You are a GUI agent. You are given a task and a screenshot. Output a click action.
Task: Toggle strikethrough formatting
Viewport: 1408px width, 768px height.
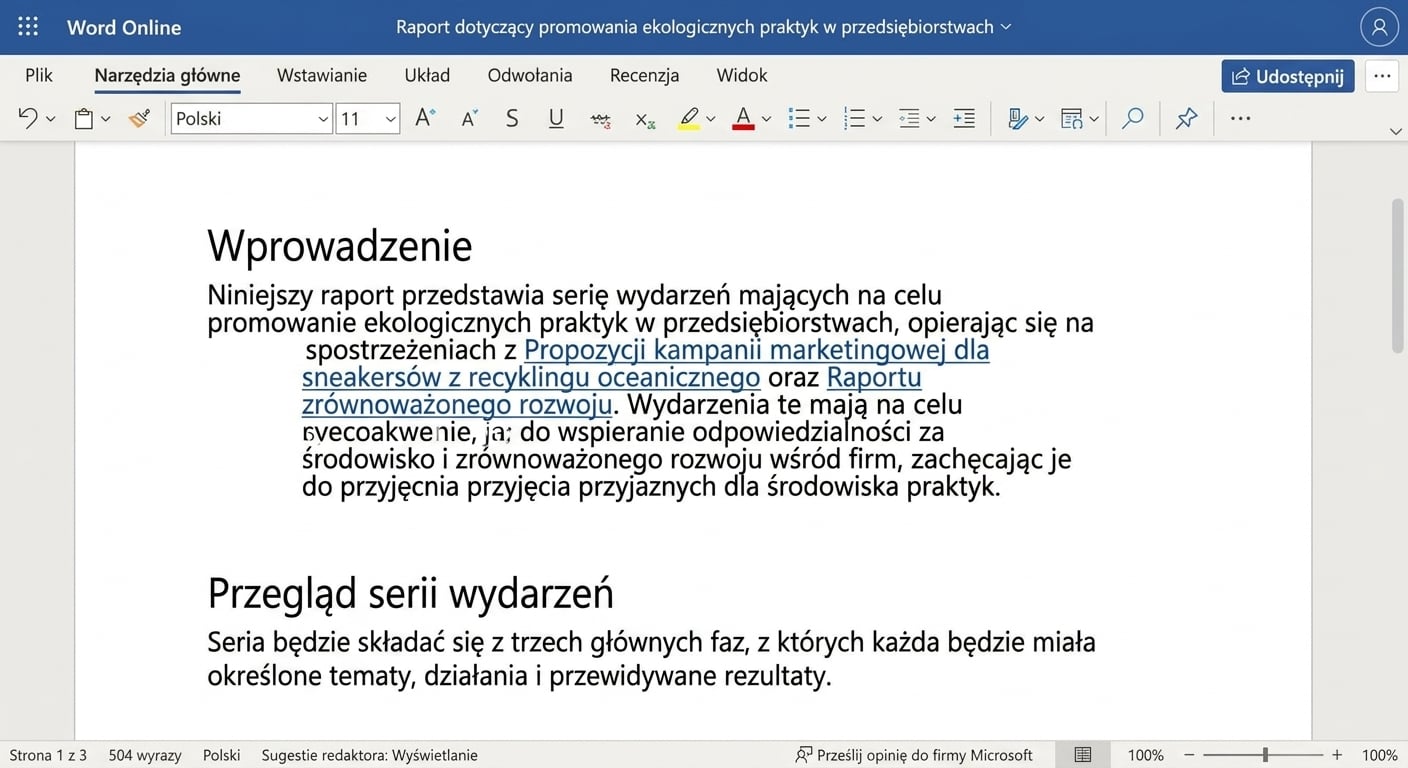pyautogui.click(x=601, y=119)
